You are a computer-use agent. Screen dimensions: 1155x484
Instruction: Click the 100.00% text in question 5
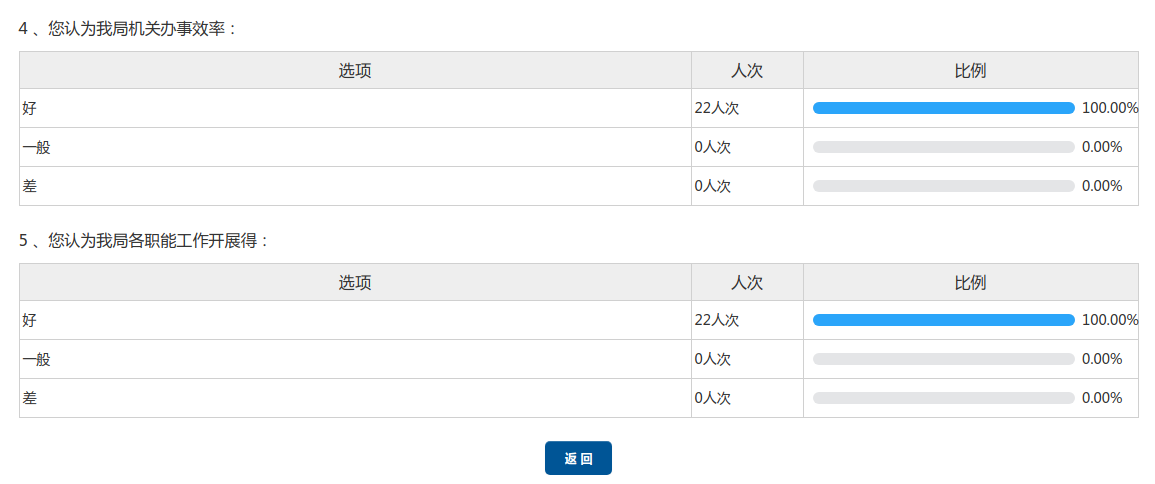pyautogui.click(x=1110, y=320)
